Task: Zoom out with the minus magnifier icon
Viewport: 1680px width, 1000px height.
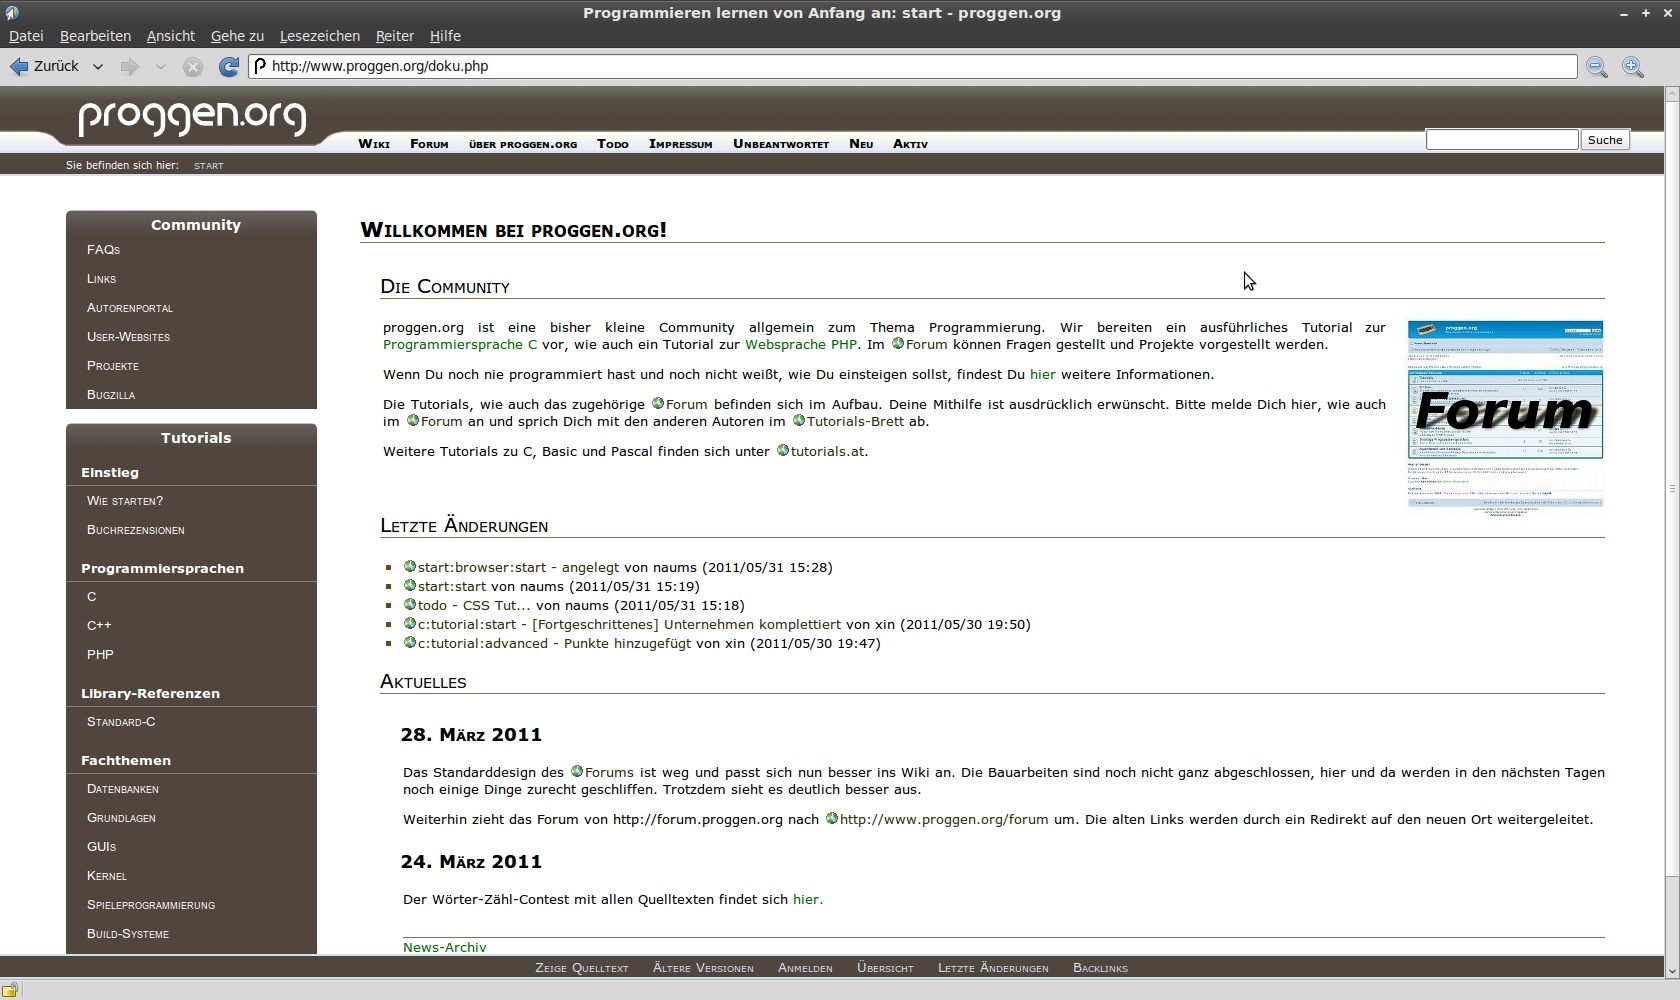Action: click(x=1597, y=67)
